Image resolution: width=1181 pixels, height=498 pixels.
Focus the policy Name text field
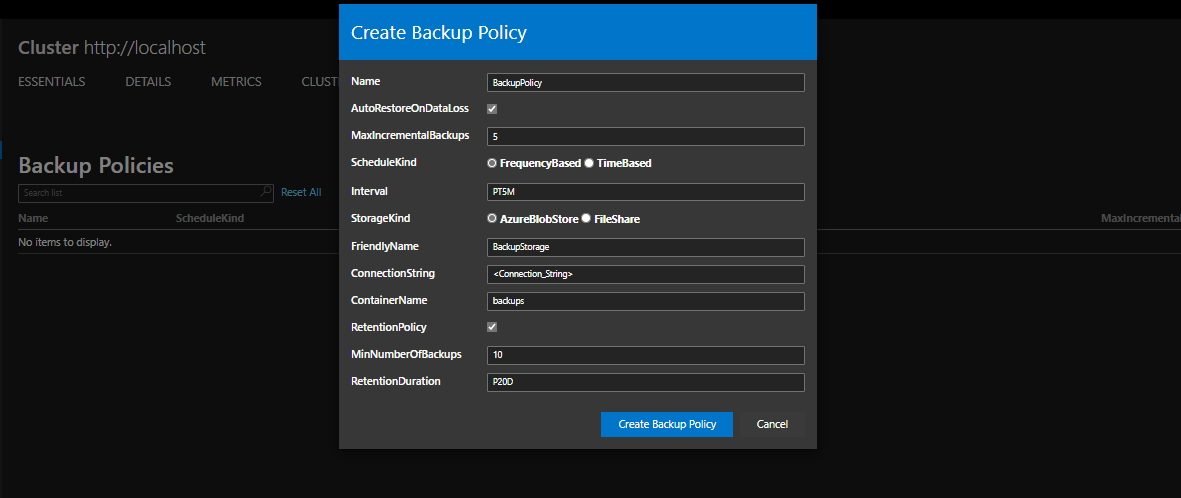645,83
